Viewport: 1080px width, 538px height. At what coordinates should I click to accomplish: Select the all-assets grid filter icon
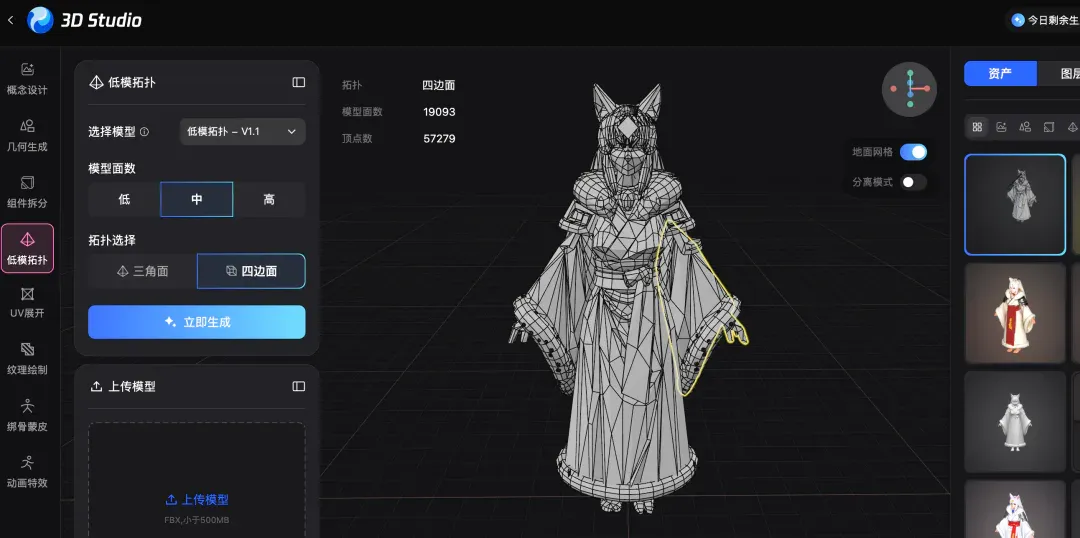977,127
